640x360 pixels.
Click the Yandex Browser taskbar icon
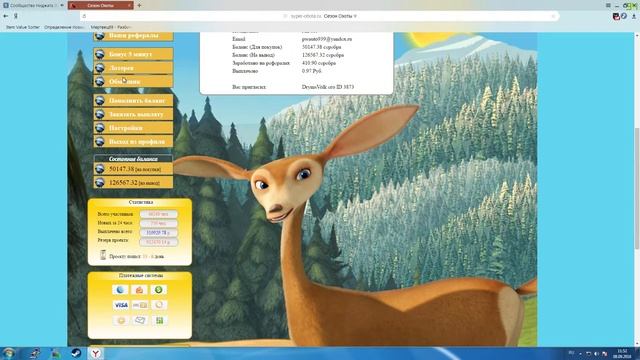(96, 353)
